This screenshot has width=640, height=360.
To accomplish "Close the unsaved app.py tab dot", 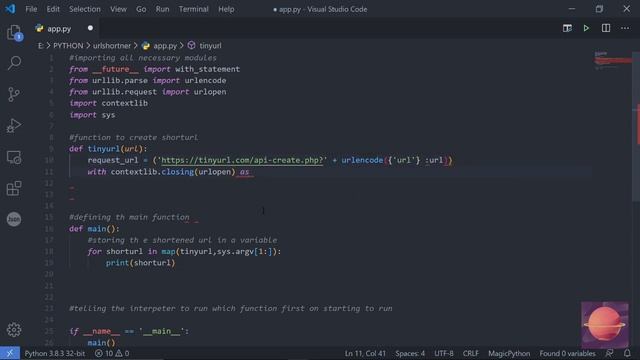I will pyautogui.click(x=90, y=28).
